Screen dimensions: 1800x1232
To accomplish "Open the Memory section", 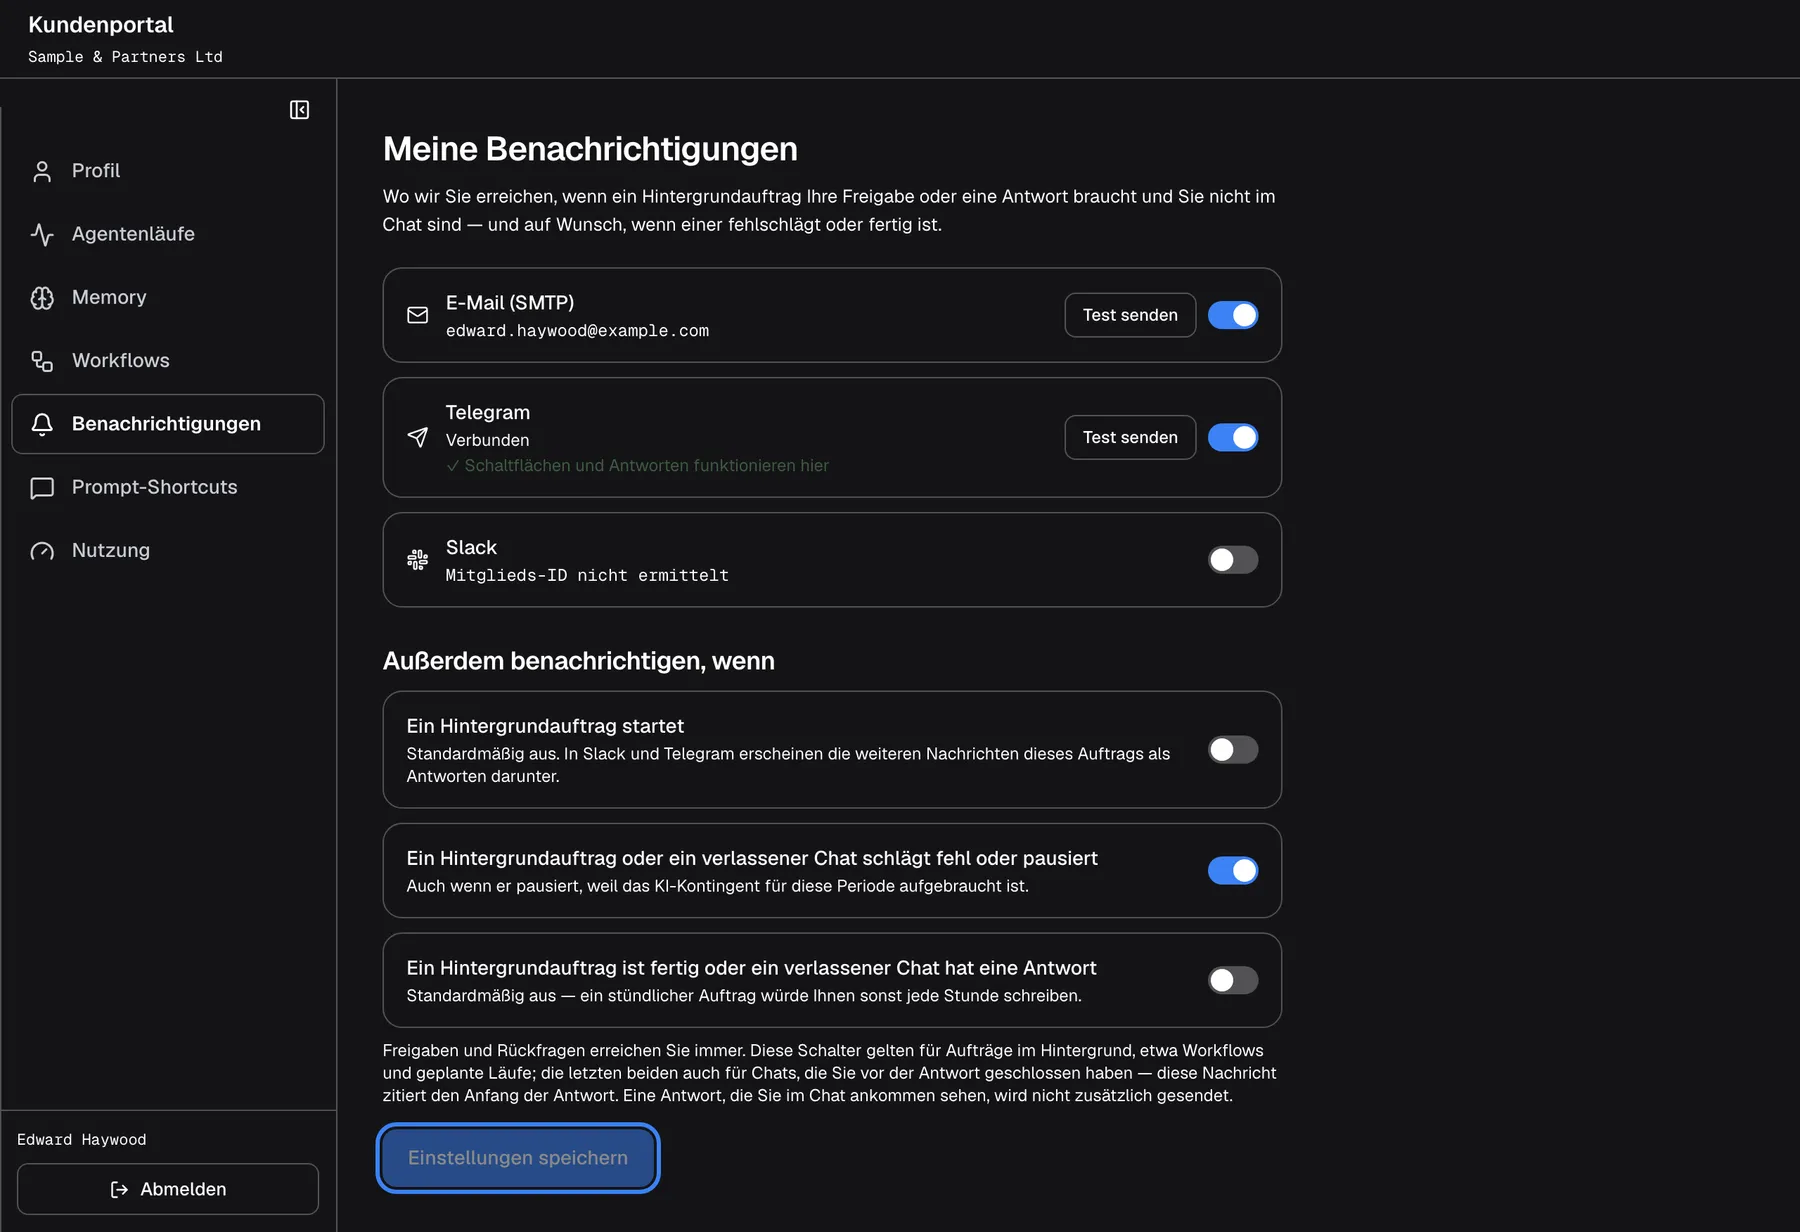I will 168,297.
